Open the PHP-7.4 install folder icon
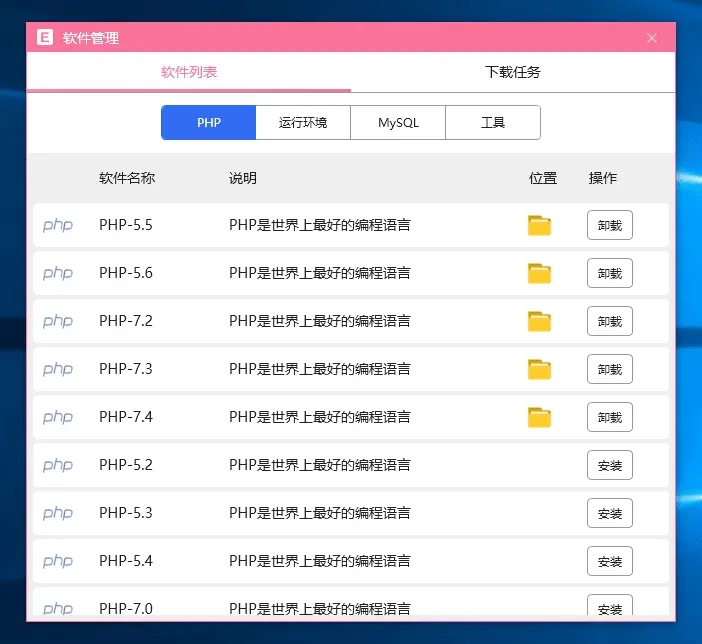 click(x=539, y=417)
